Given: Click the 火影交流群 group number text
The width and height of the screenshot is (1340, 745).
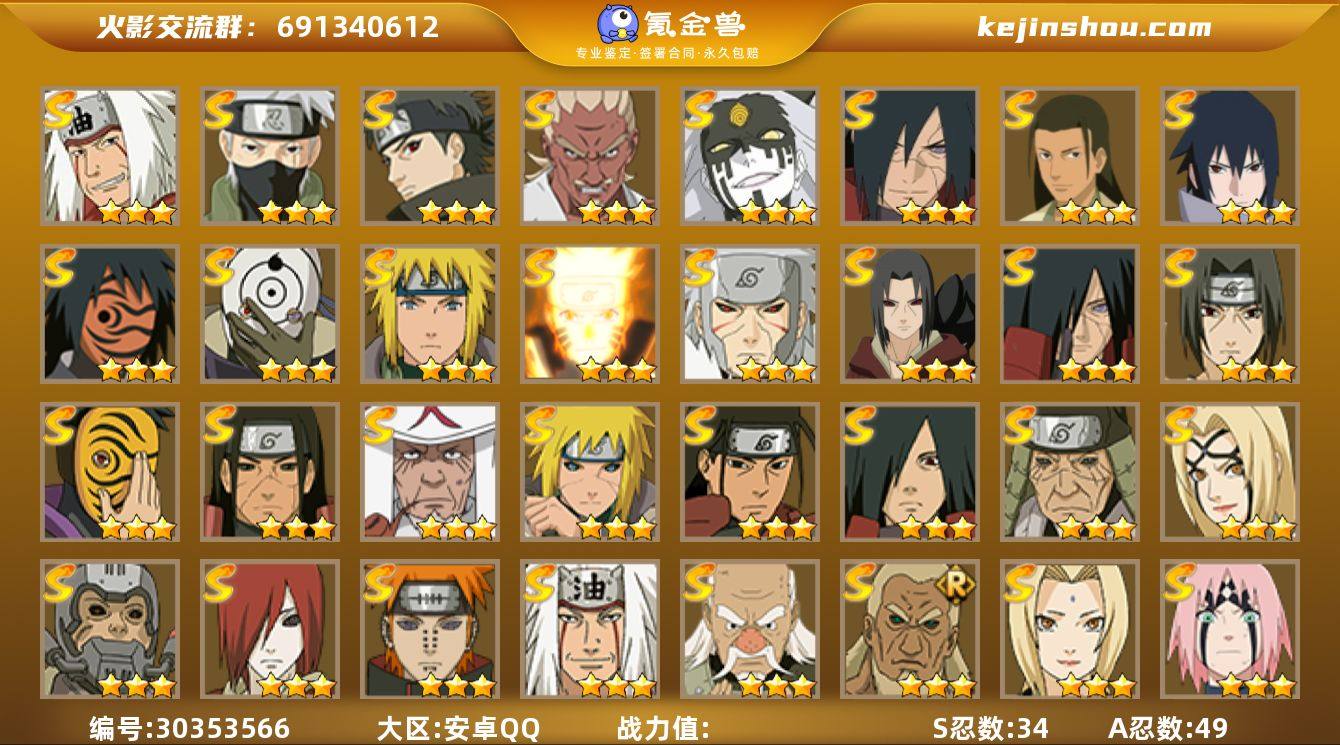Looking at the screenshot, I should (x=268, y=27).
